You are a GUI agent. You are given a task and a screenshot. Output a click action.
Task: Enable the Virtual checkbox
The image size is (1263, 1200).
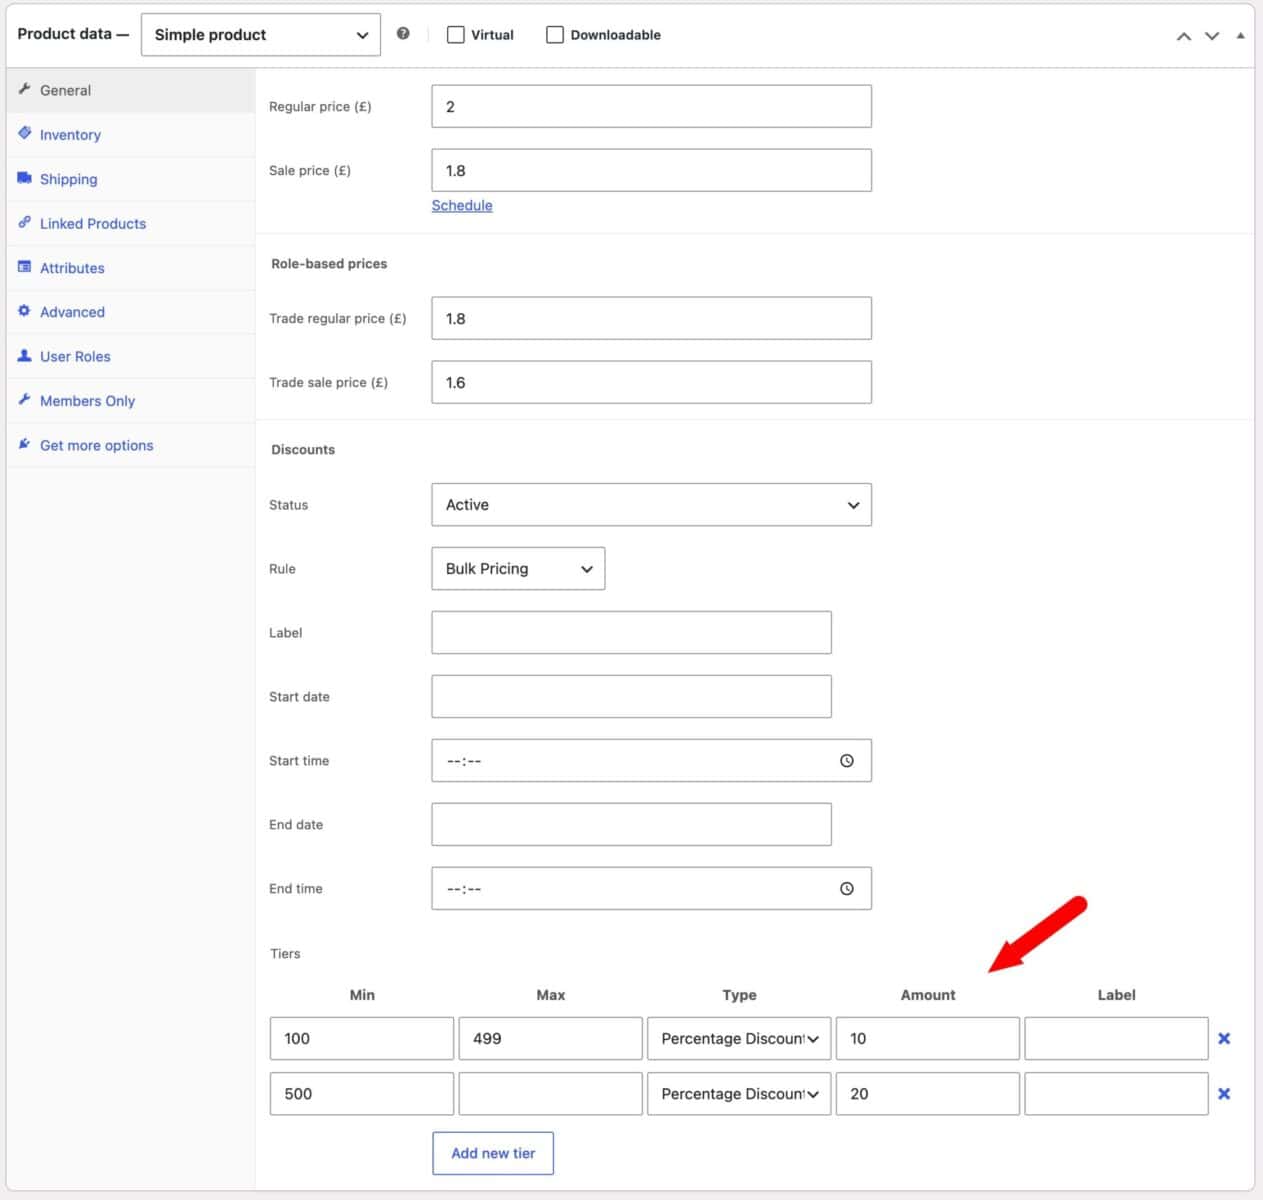[x=456, y=35]
